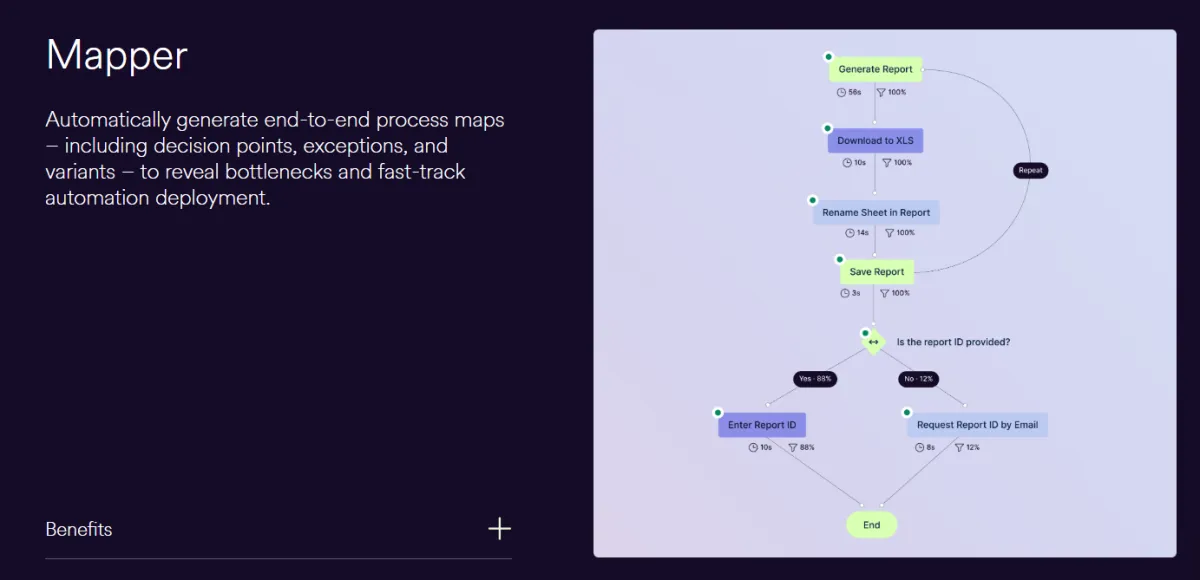Select the Yes 88% branch label
1200x580 pixels.
click(815, 379)
